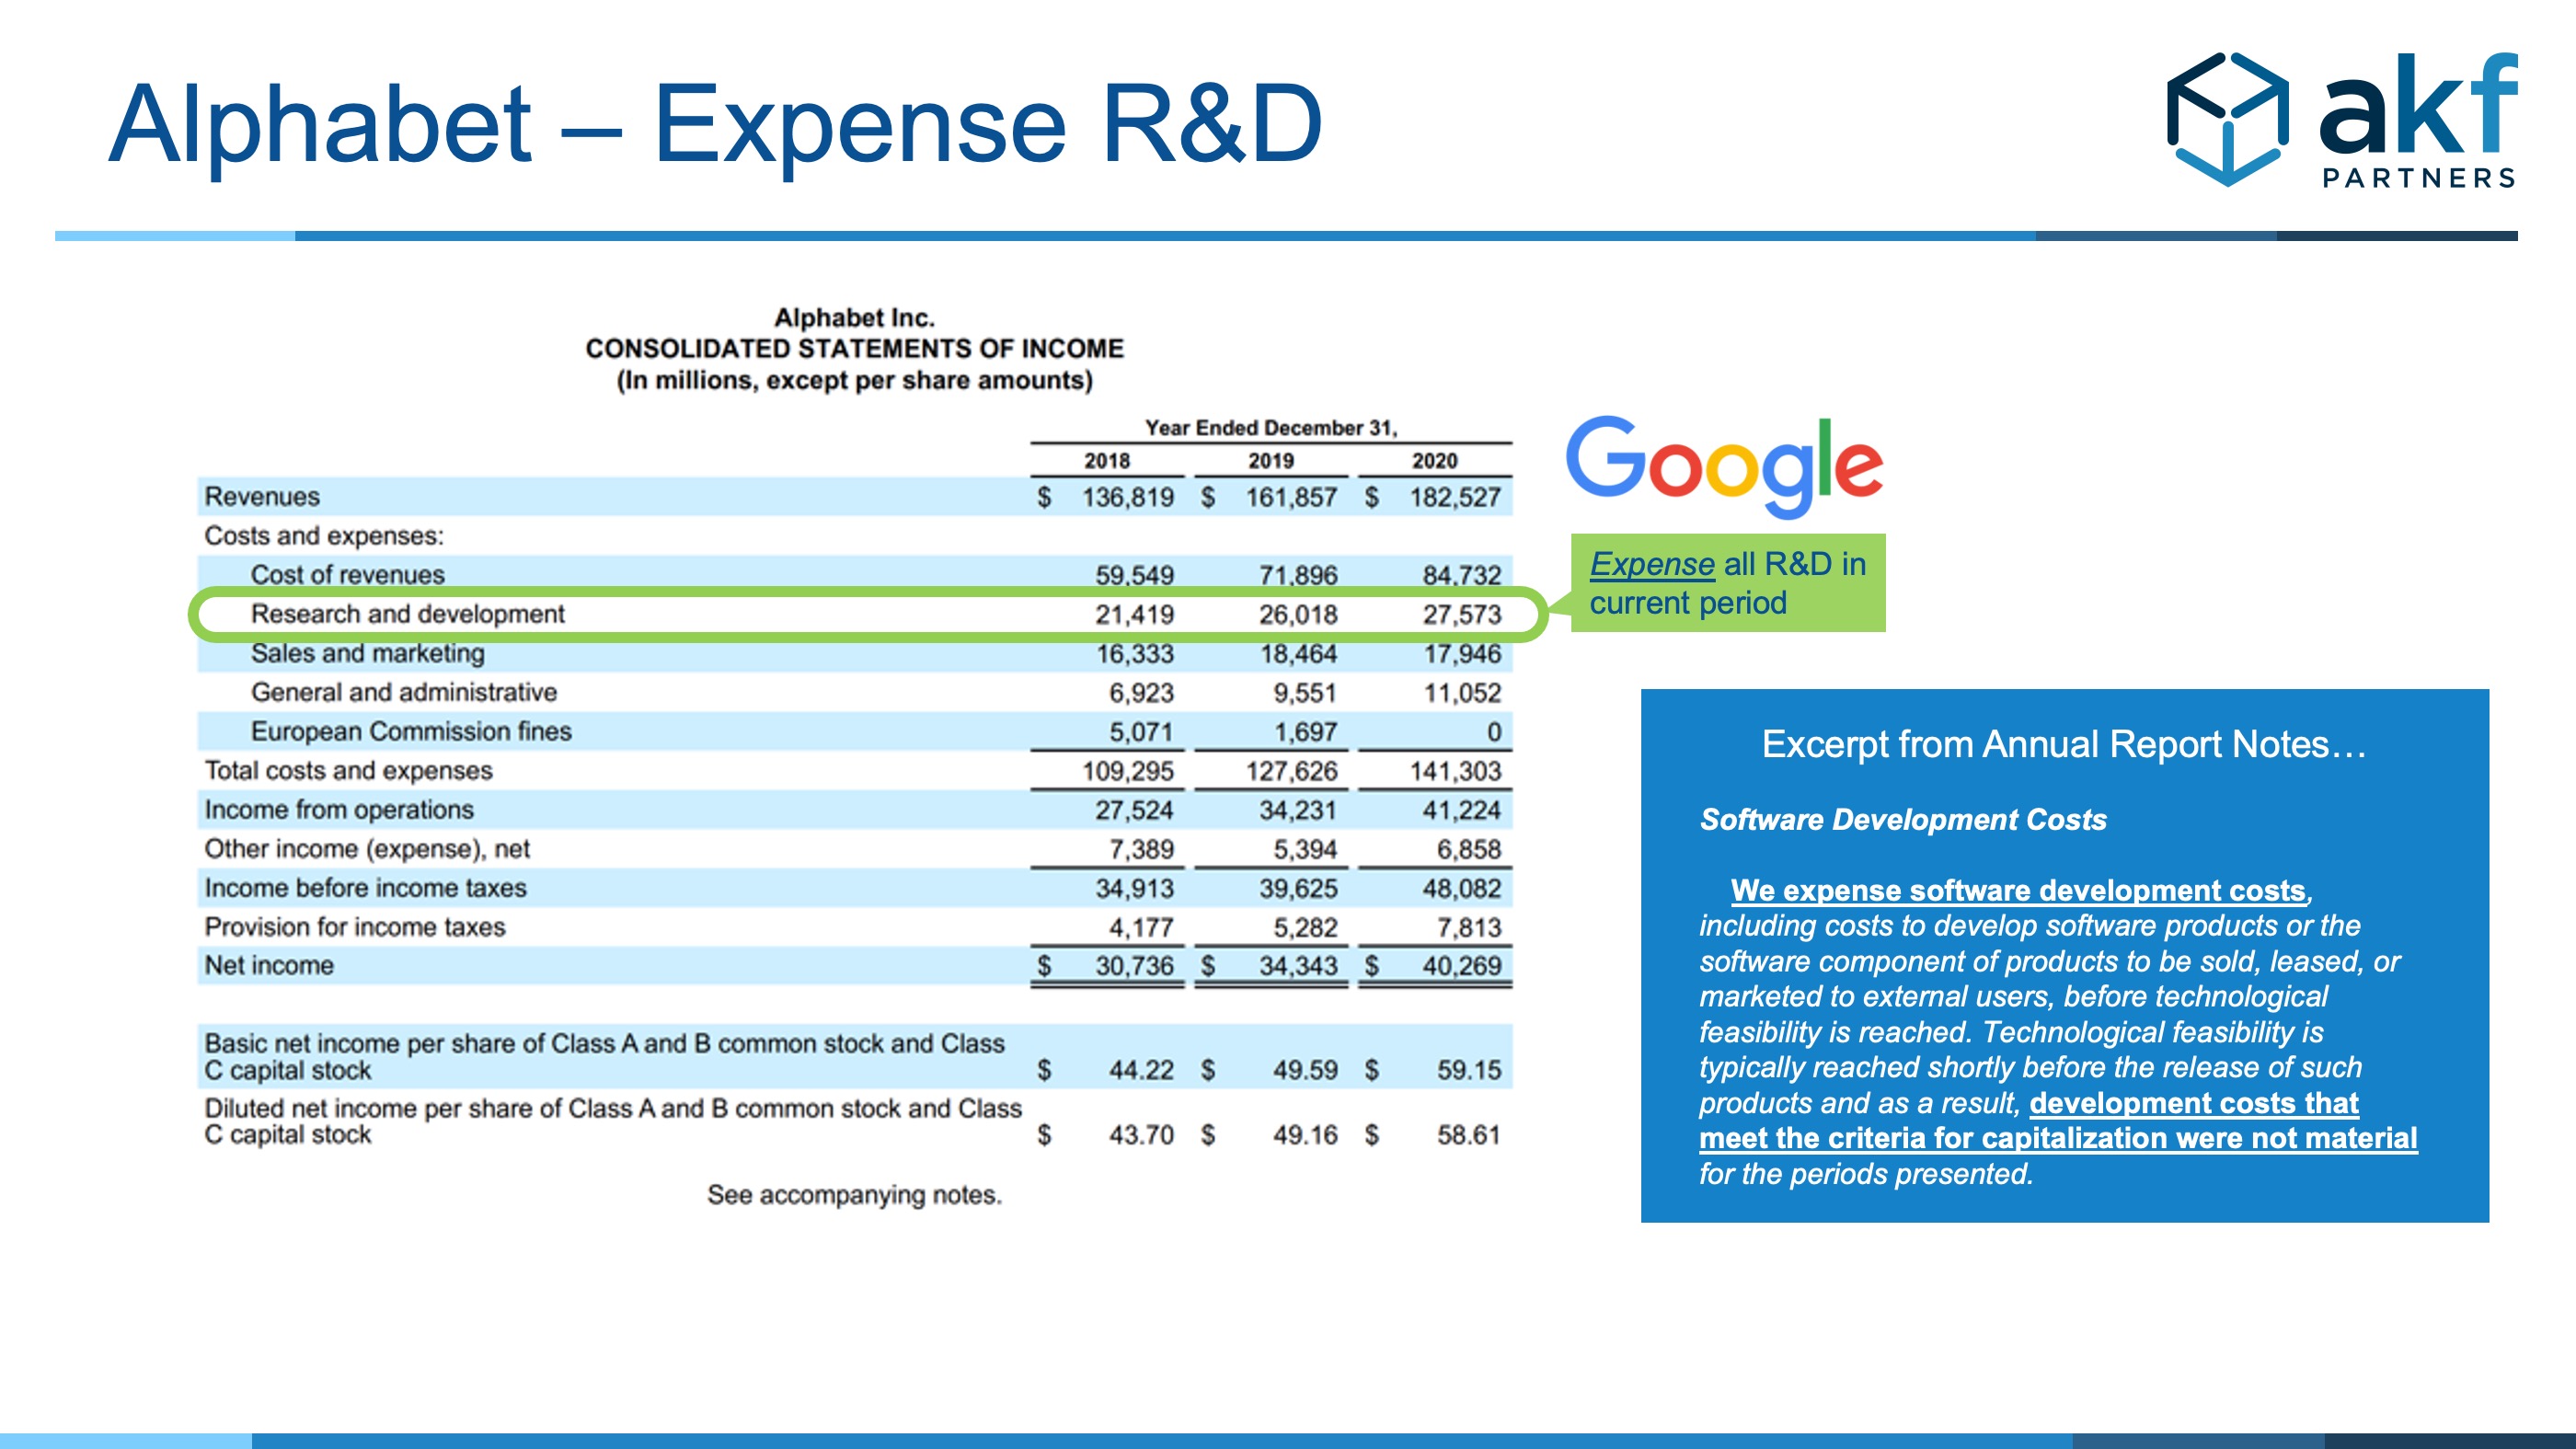Click the 'Net income' row label
Viewport: 2576px width, 1449px height.
(269, 965)
